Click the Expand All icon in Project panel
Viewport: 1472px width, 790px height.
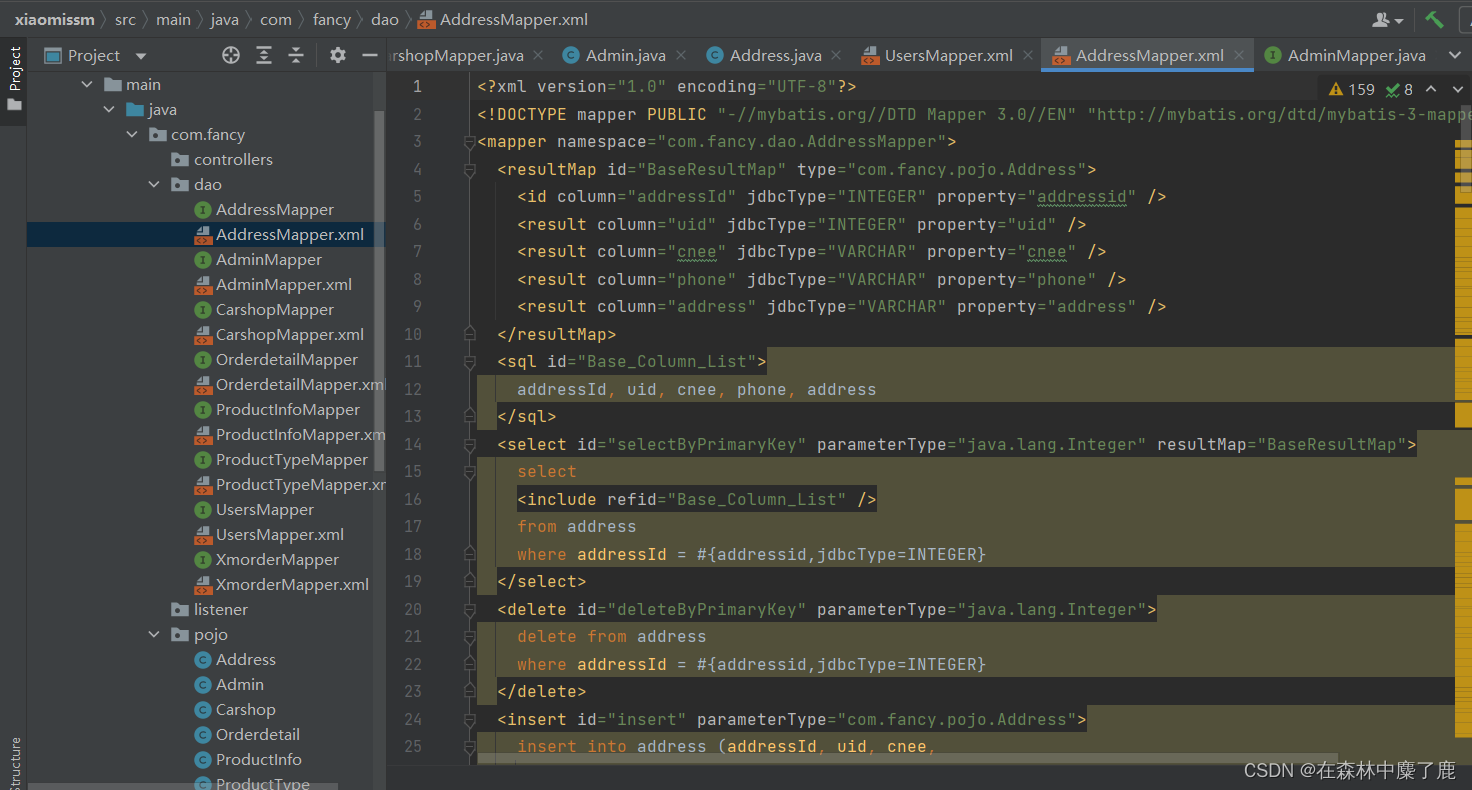(x=264, y=56)
